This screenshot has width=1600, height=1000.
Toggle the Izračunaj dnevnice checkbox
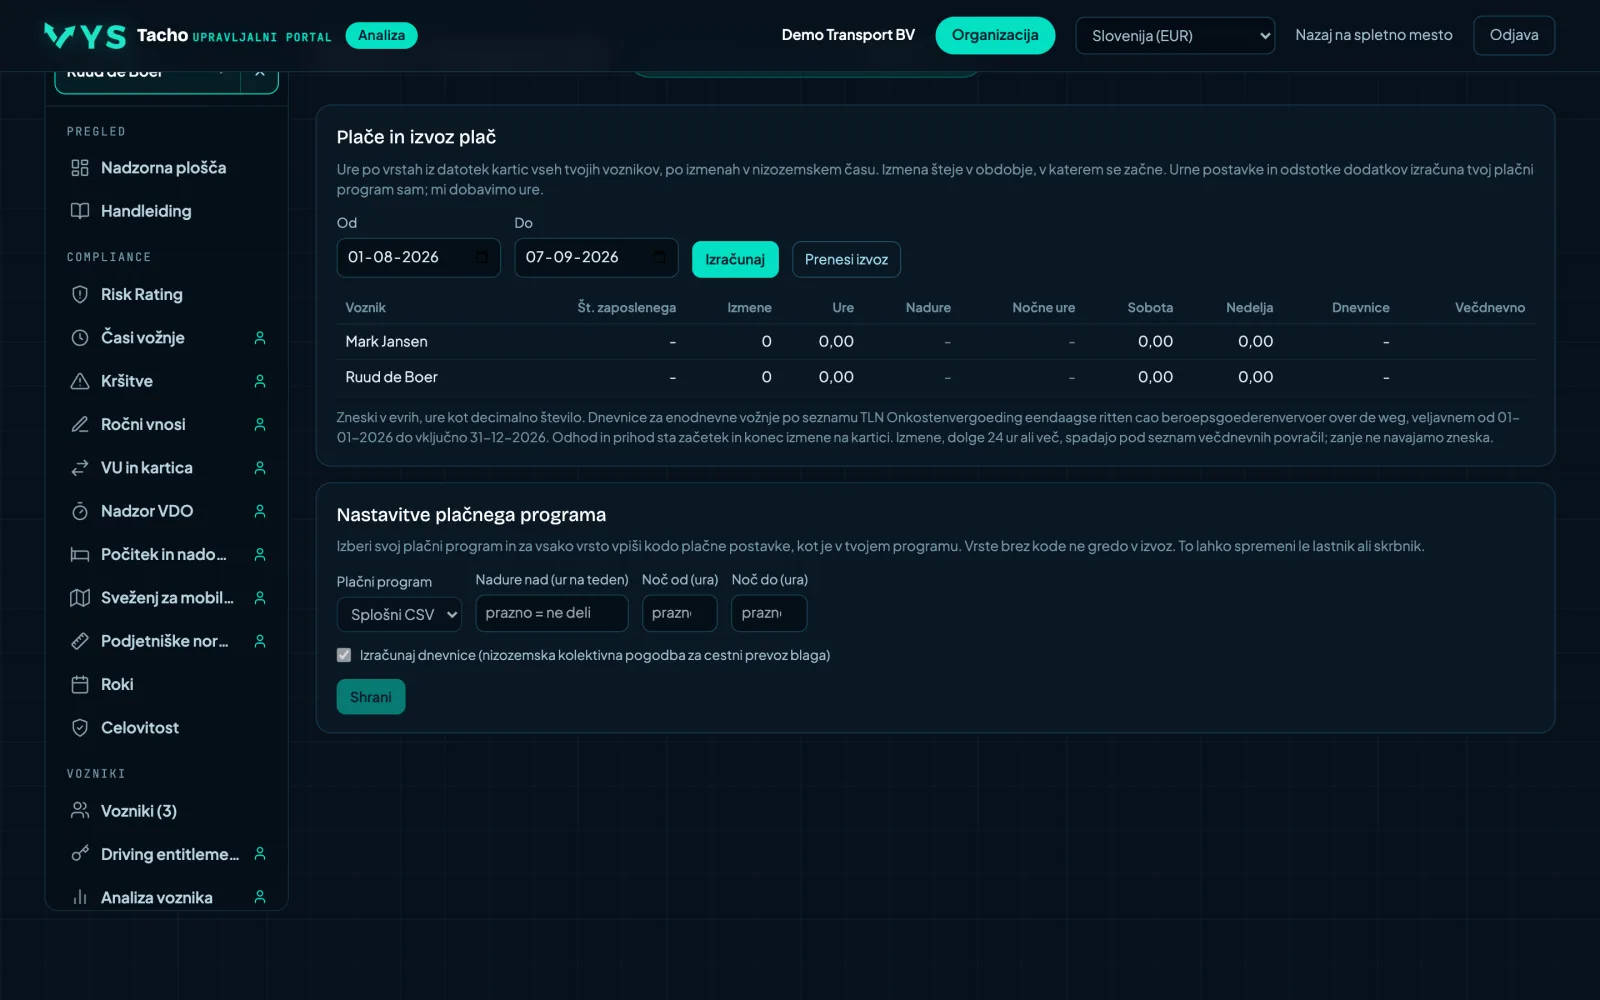point(344,655)
